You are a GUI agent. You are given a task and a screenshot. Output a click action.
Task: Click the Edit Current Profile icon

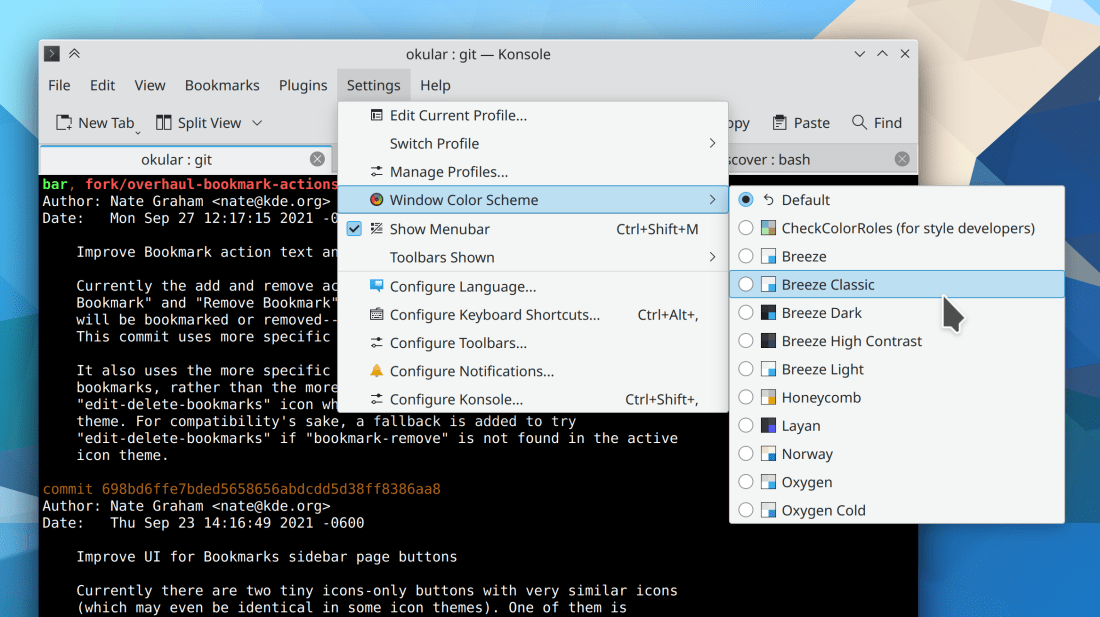tap(376, 115)
